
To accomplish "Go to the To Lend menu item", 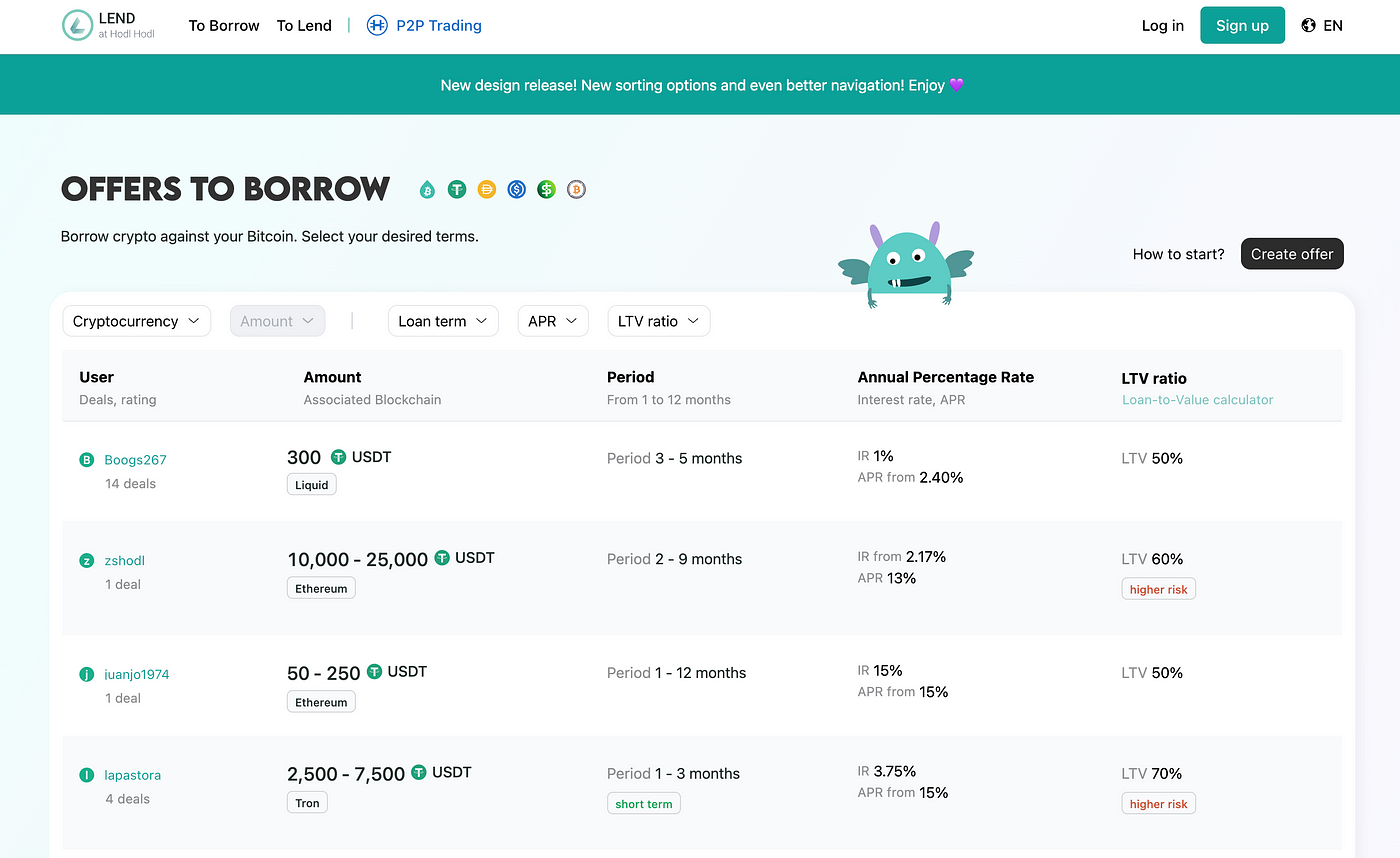I will click(x=304, y=26).
